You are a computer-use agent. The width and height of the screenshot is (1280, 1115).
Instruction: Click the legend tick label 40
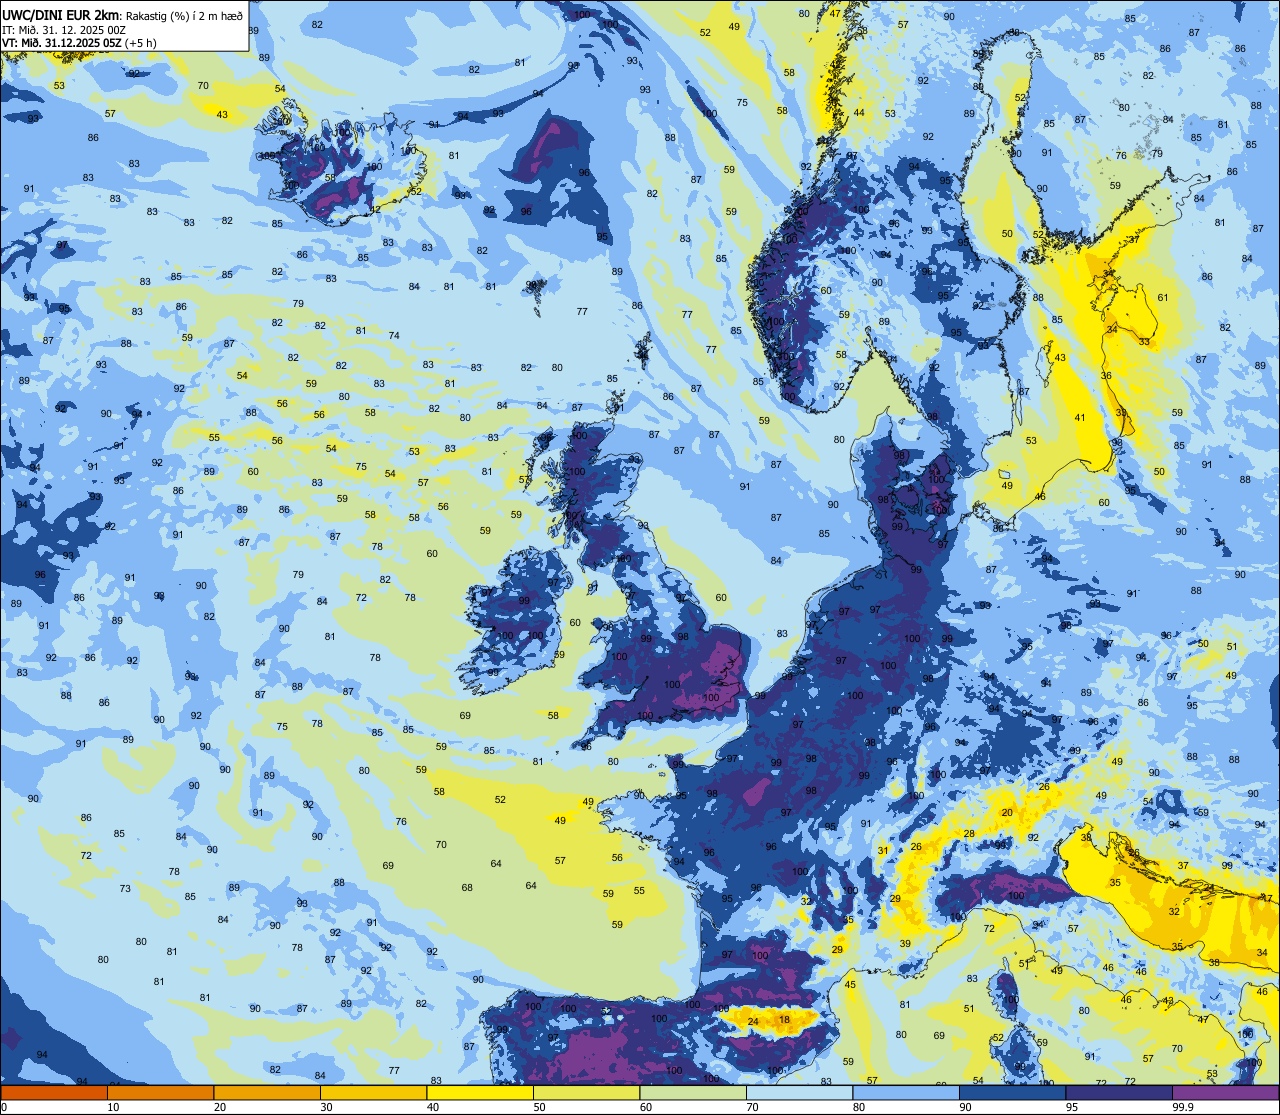[x=433, y=1107]
